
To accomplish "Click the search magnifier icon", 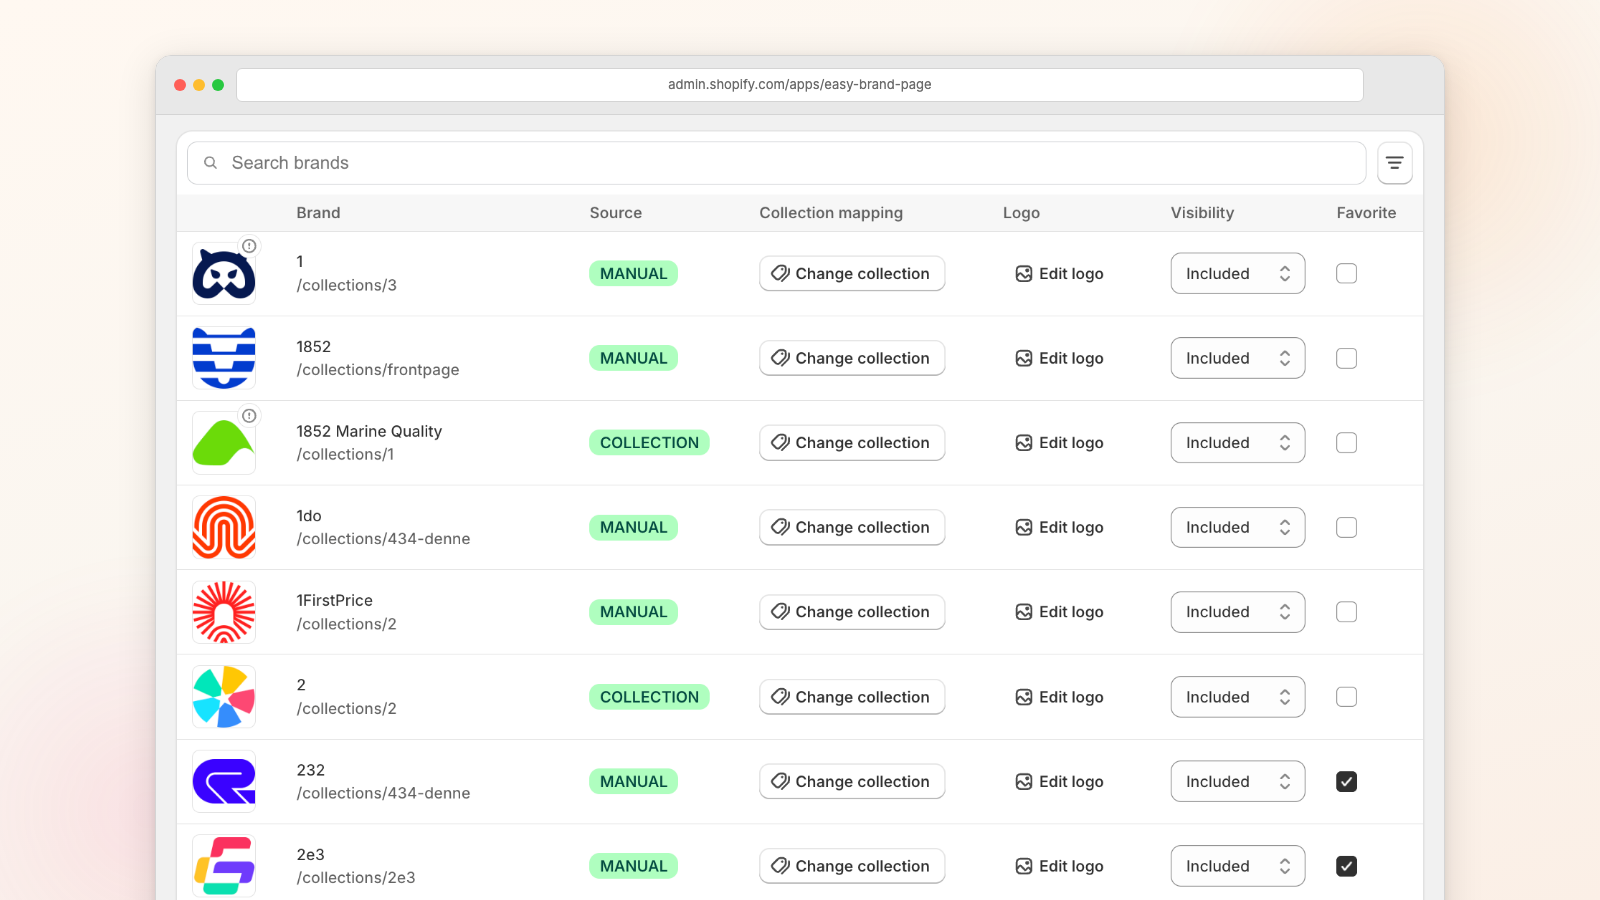I will pyautogui.click(x=211, y=163).
